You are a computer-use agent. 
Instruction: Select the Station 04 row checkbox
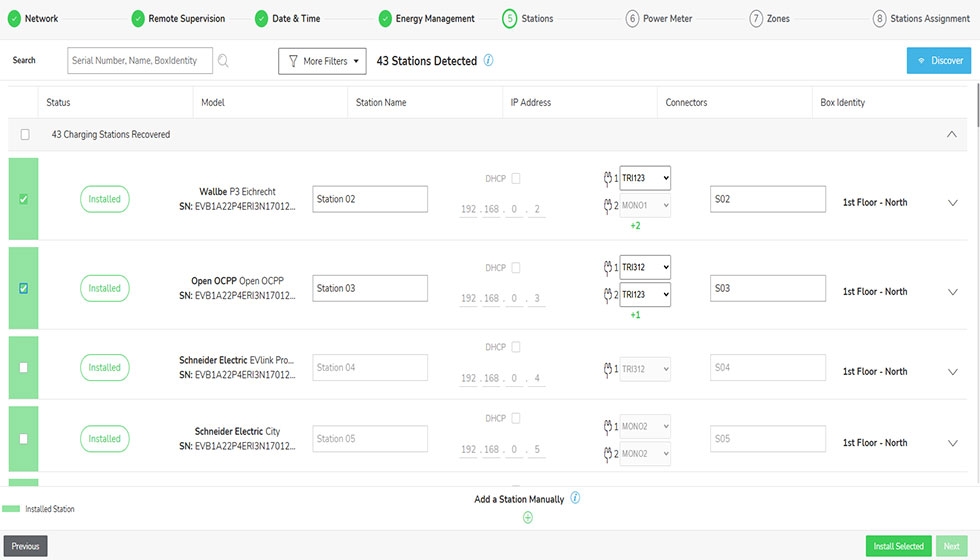24,367
